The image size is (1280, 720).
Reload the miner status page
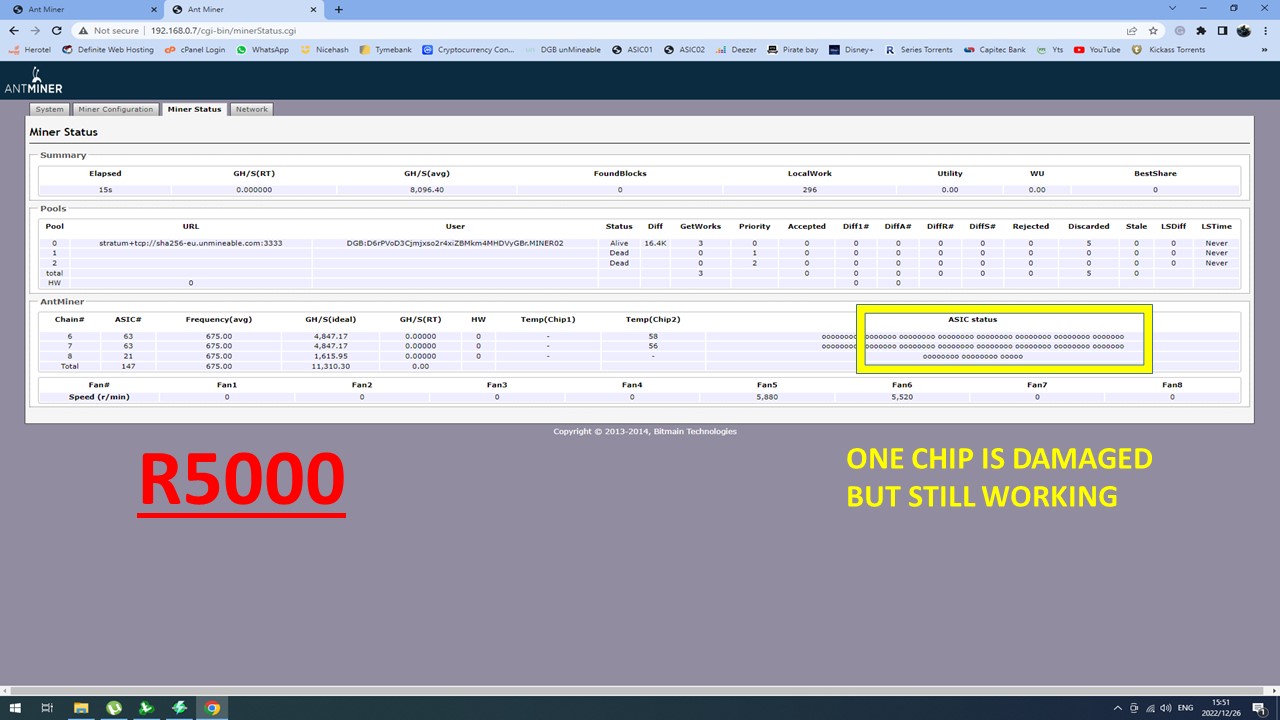pos(57,30)
